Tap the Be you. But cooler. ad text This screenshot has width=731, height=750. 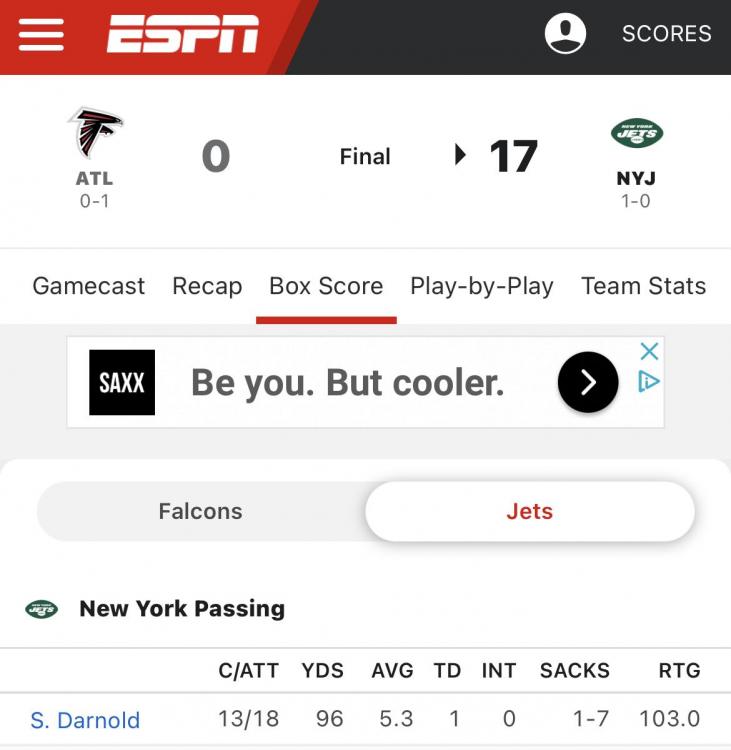tap(347, 382)
